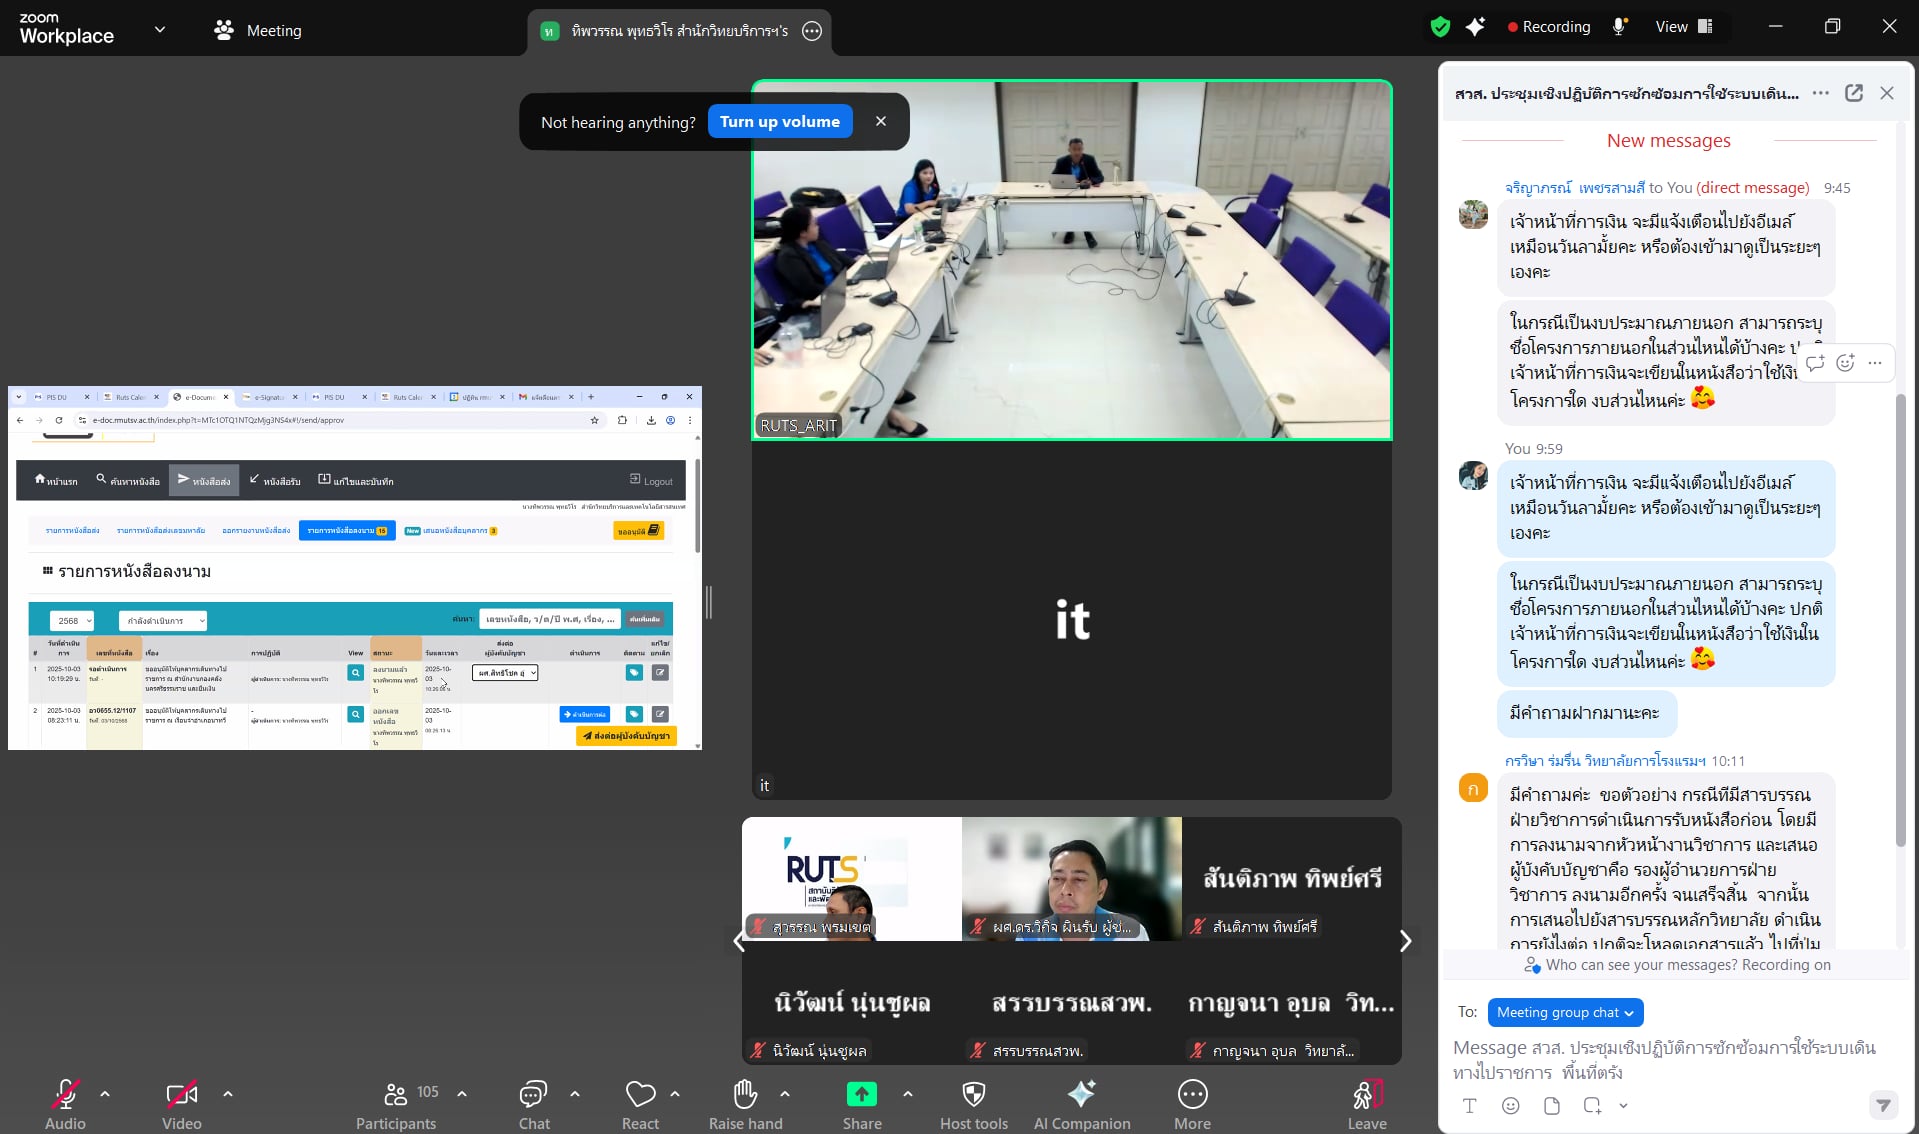Open the Meeting tab in top bar

tap(258, 30)
